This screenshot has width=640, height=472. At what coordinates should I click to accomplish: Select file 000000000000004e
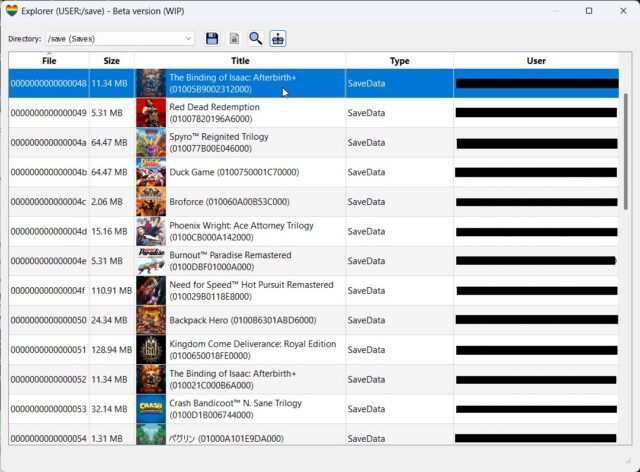49,261
